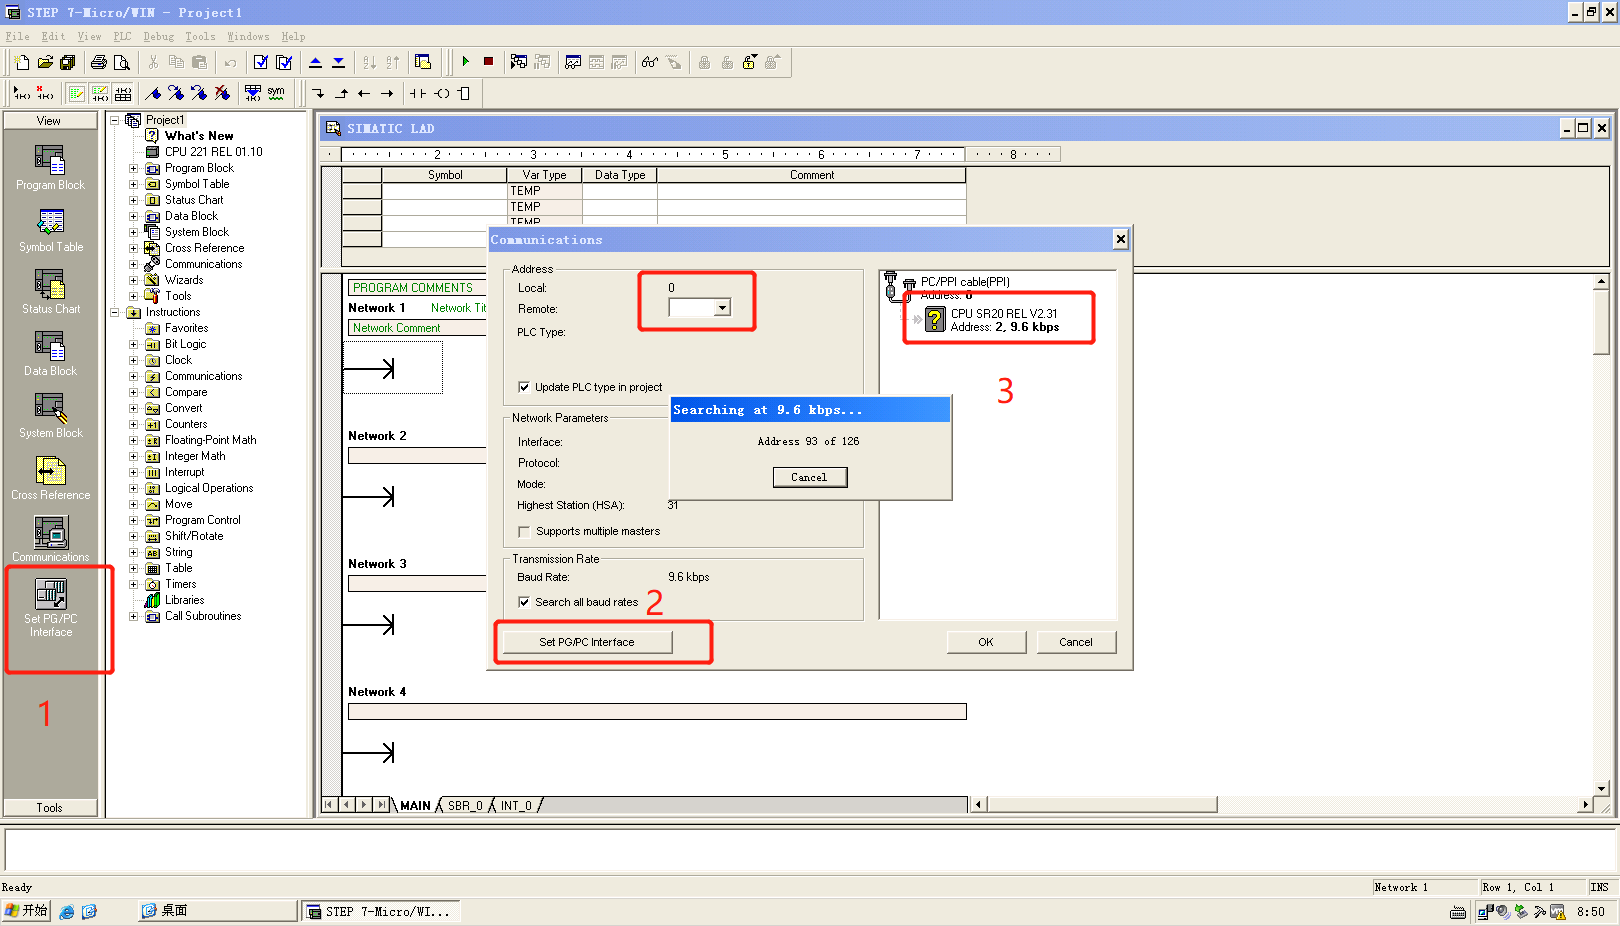Expand Program Block tree node

(133, 168)
